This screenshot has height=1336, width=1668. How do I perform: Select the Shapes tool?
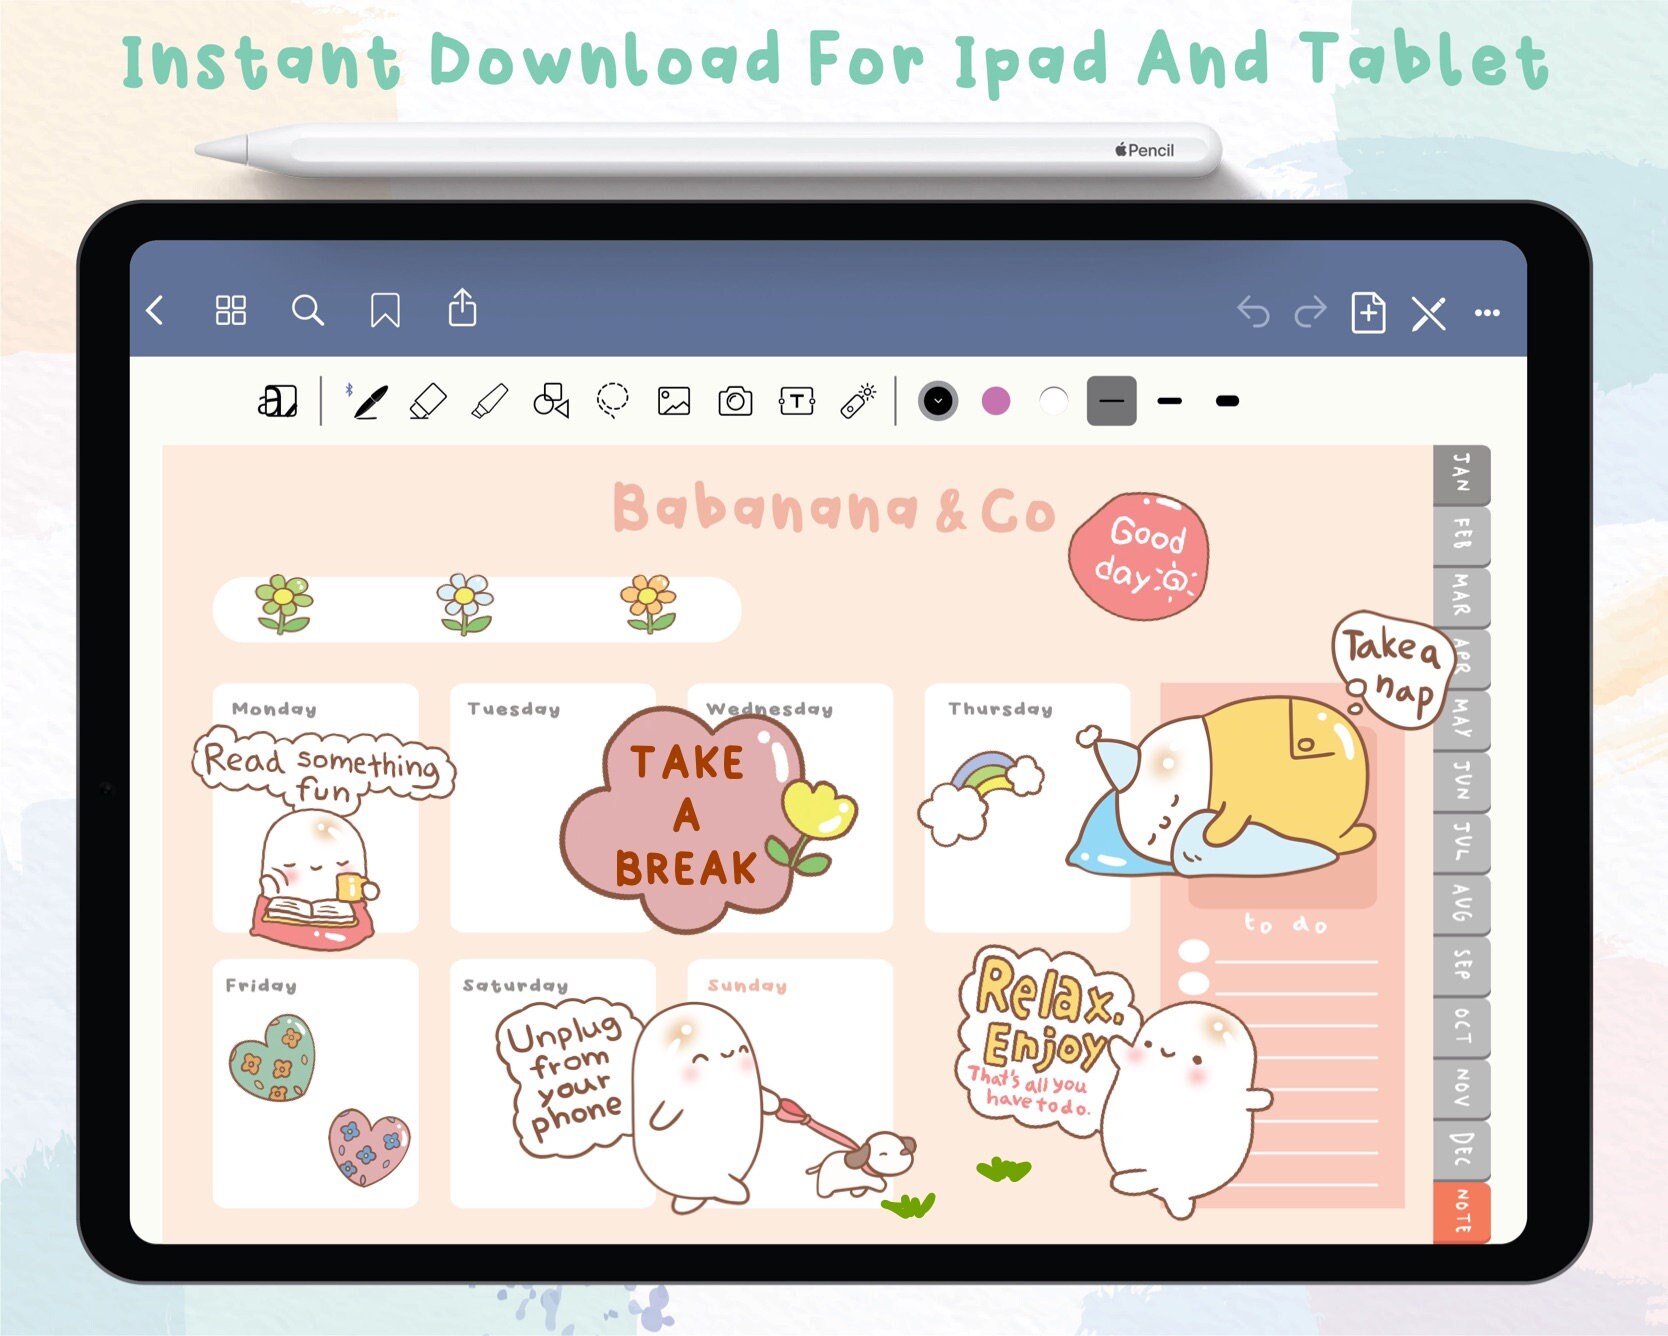(x=551, y=401)
